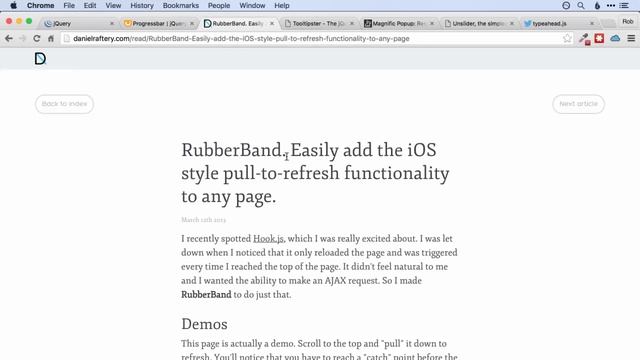Screen dimensions: 640x360
Task: Click the cloud extension icon
Action: [615, 38]
